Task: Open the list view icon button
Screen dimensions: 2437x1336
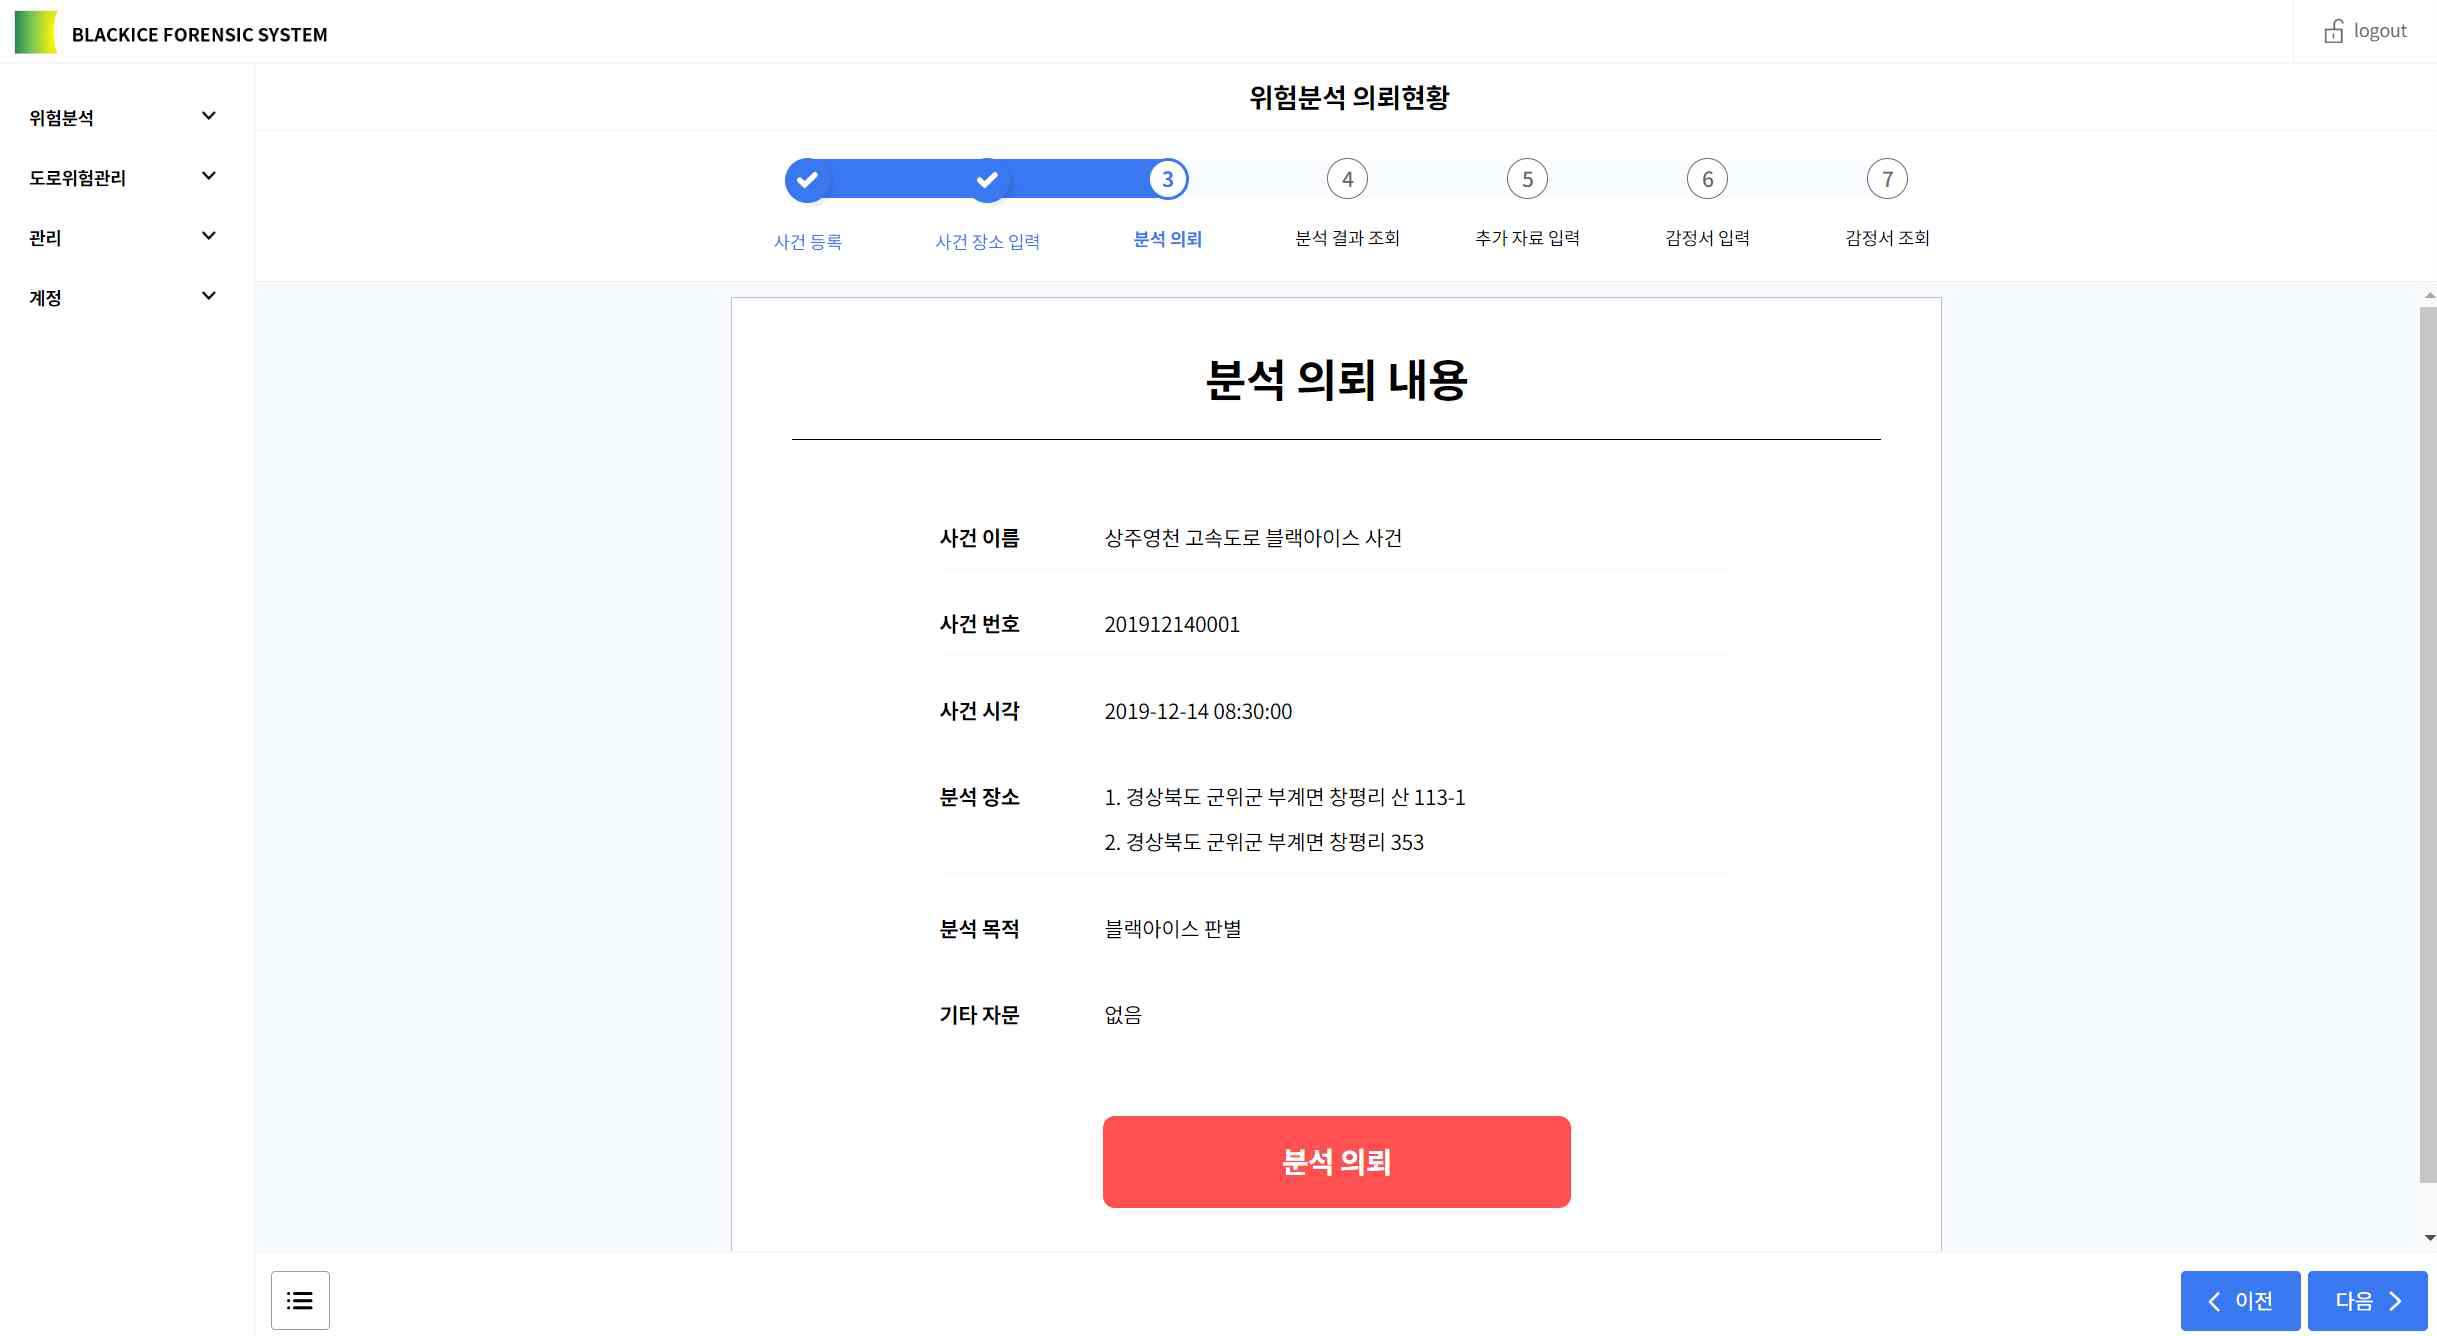Action: coord(300,1300)
